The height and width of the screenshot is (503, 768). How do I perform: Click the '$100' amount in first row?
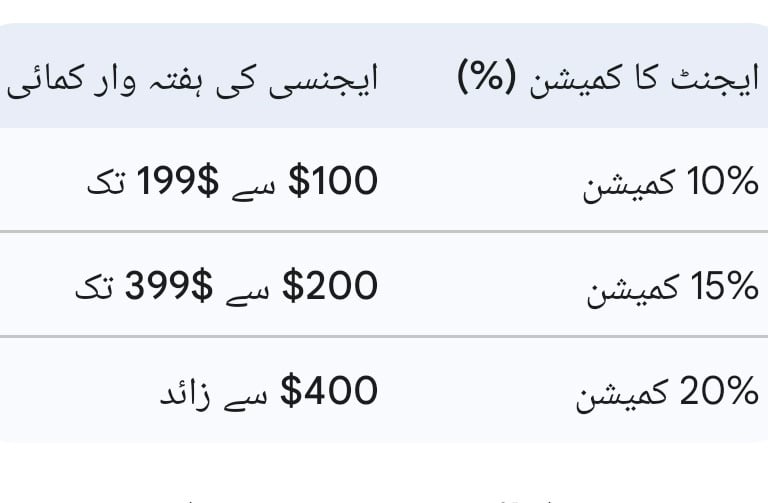pyautogui.click(x=333, y=182)
